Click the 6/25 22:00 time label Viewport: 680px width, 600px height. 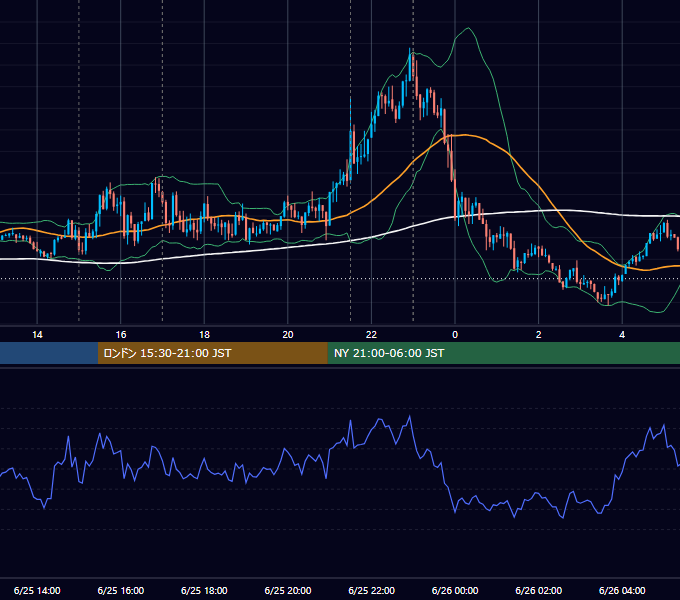[372, 590]
